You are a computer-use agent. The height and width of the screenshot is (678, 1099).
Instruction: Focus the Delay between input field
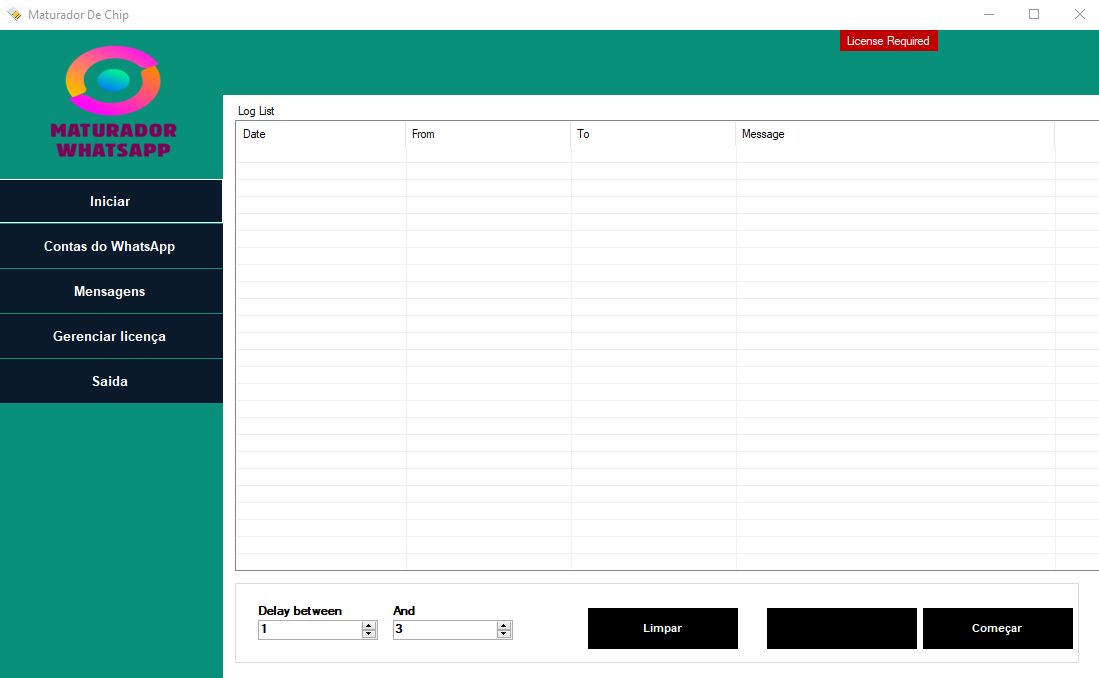[310, 630]
